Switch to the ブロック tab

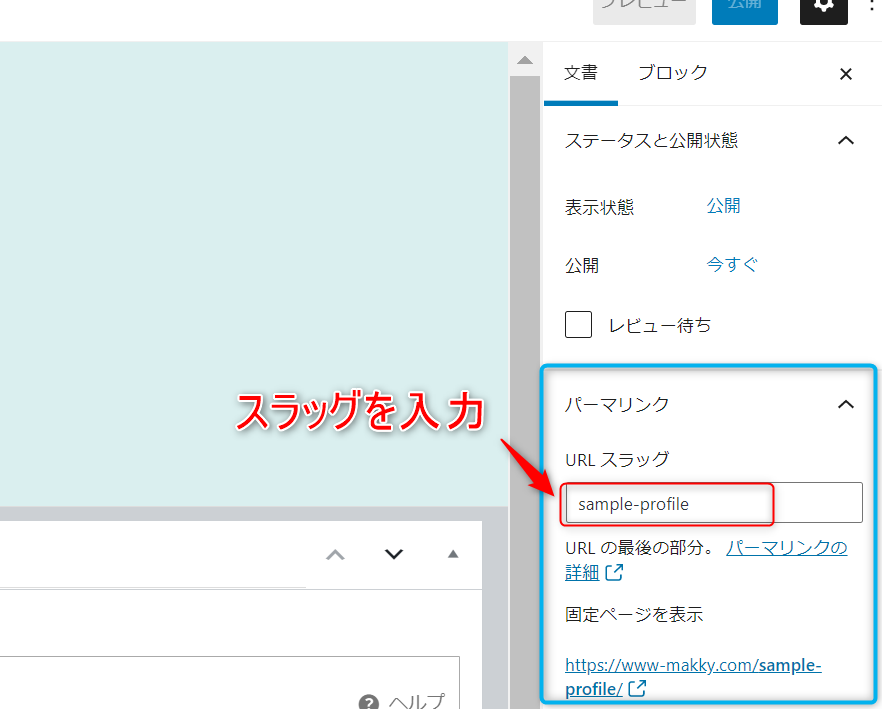(672, 73)
